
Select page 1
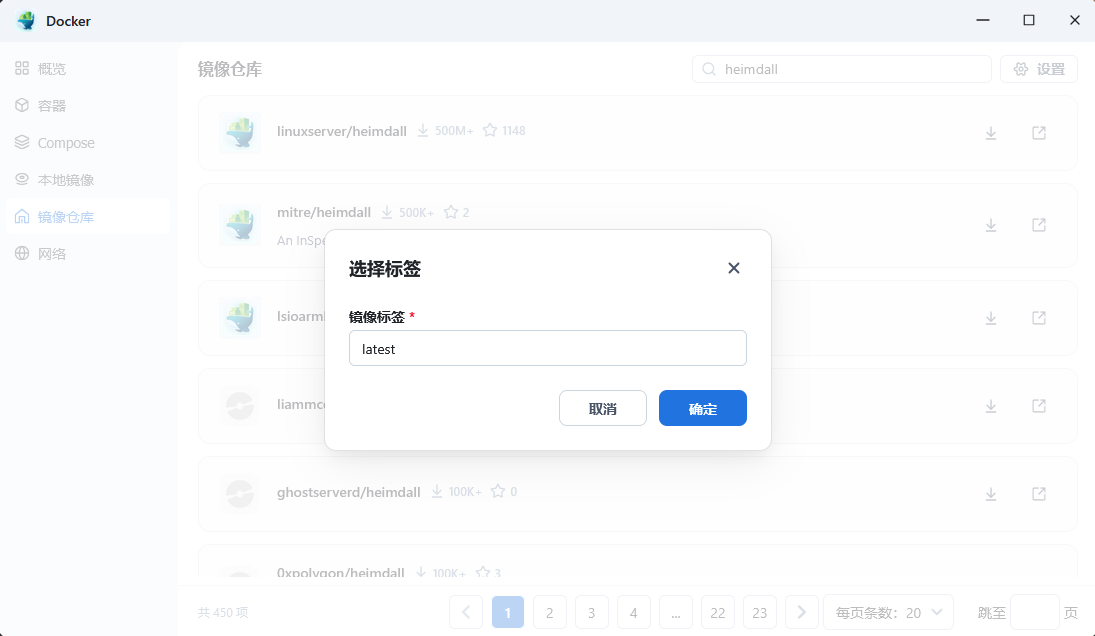point(508,612)
